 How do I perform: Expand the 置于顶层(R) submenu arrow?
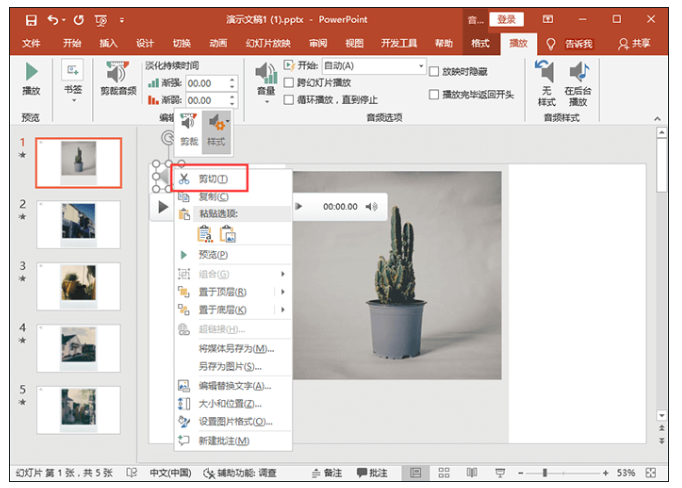click(283, 292)
